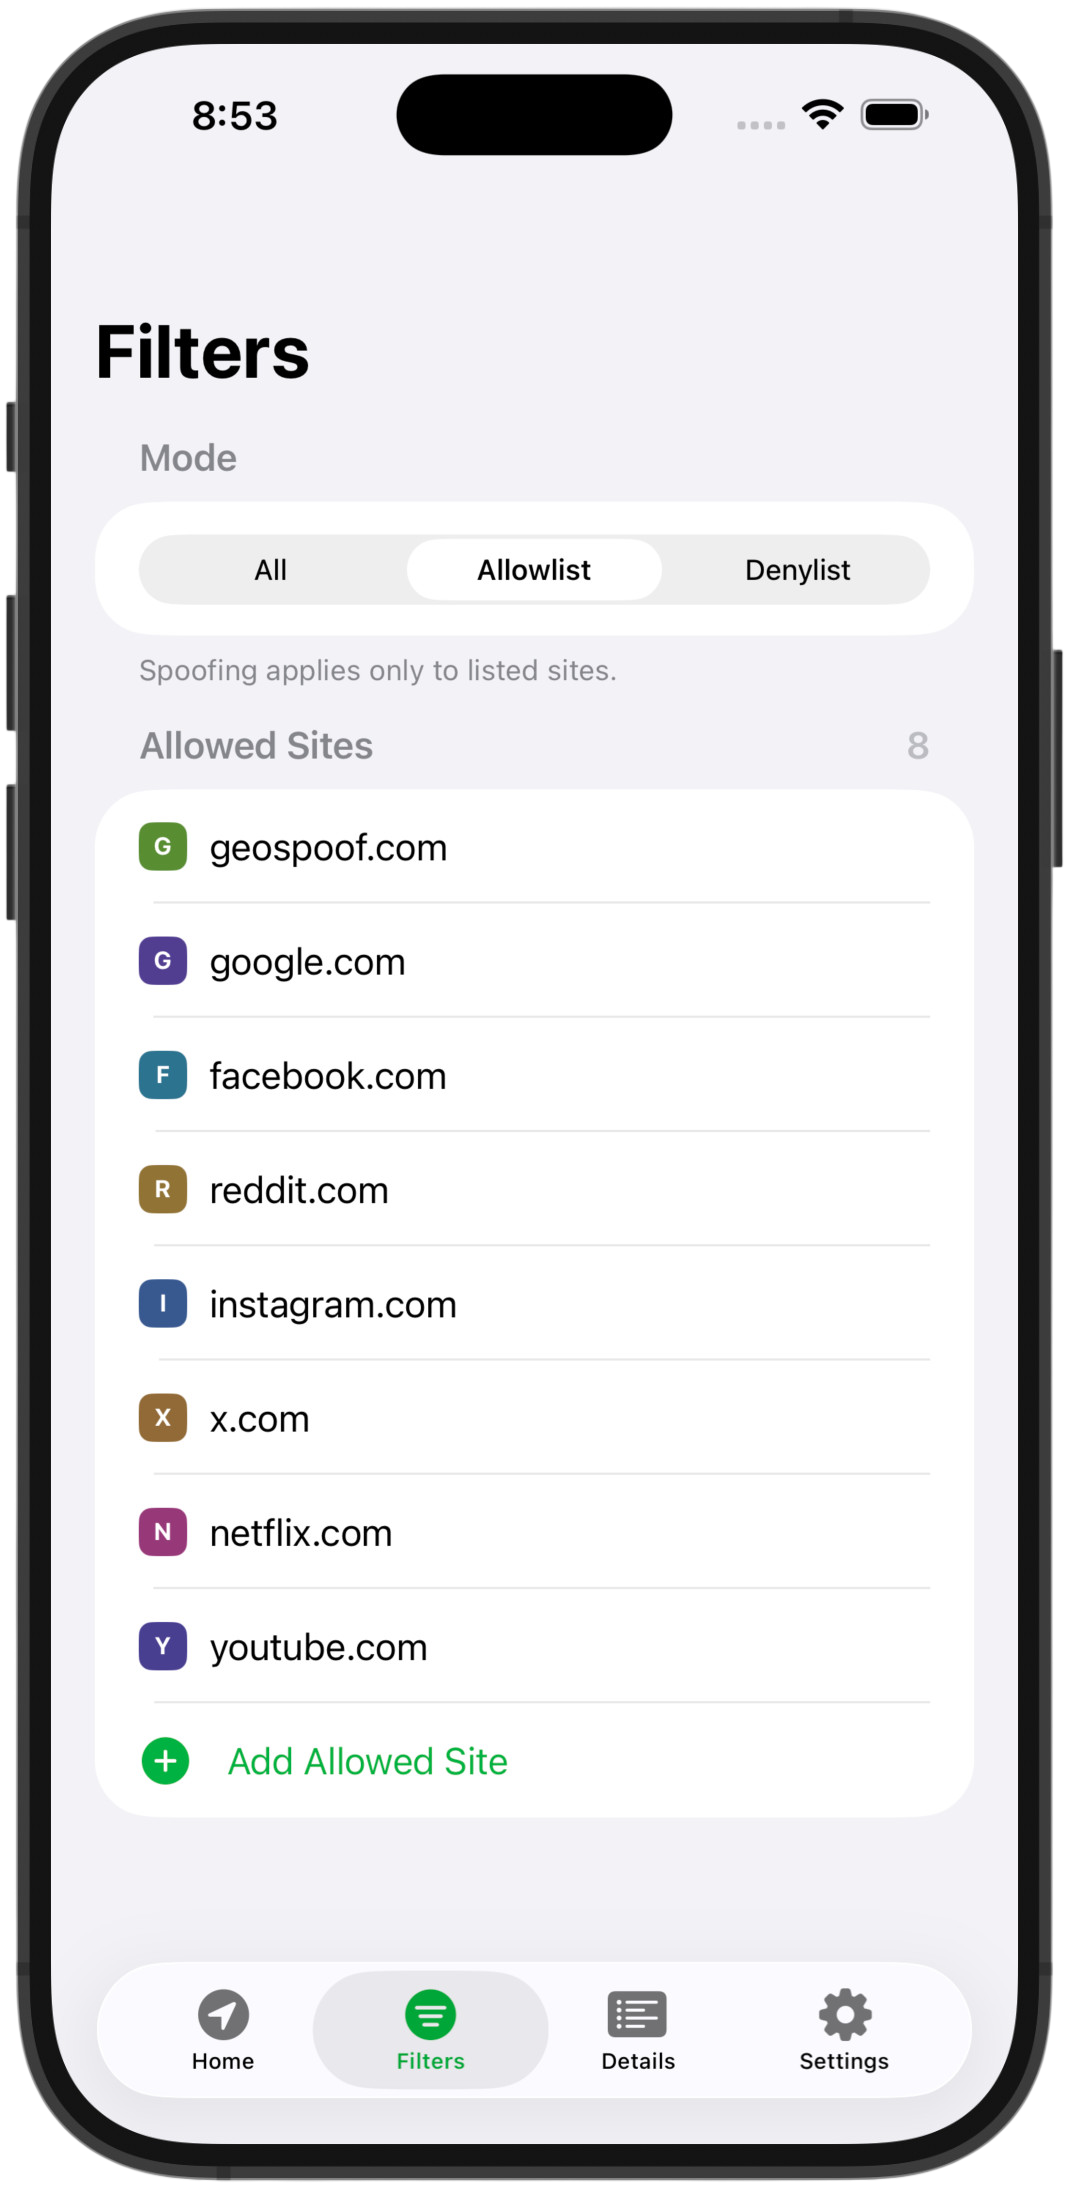Open the Settings gear icon

click(x=845, y=2014)
